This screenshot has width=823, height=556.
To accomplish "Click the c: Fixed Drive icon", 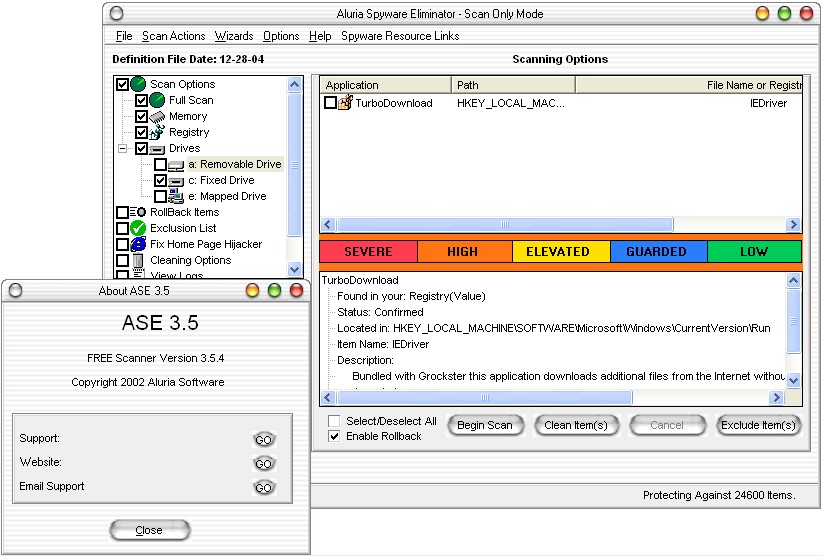I will click(176, 181).
